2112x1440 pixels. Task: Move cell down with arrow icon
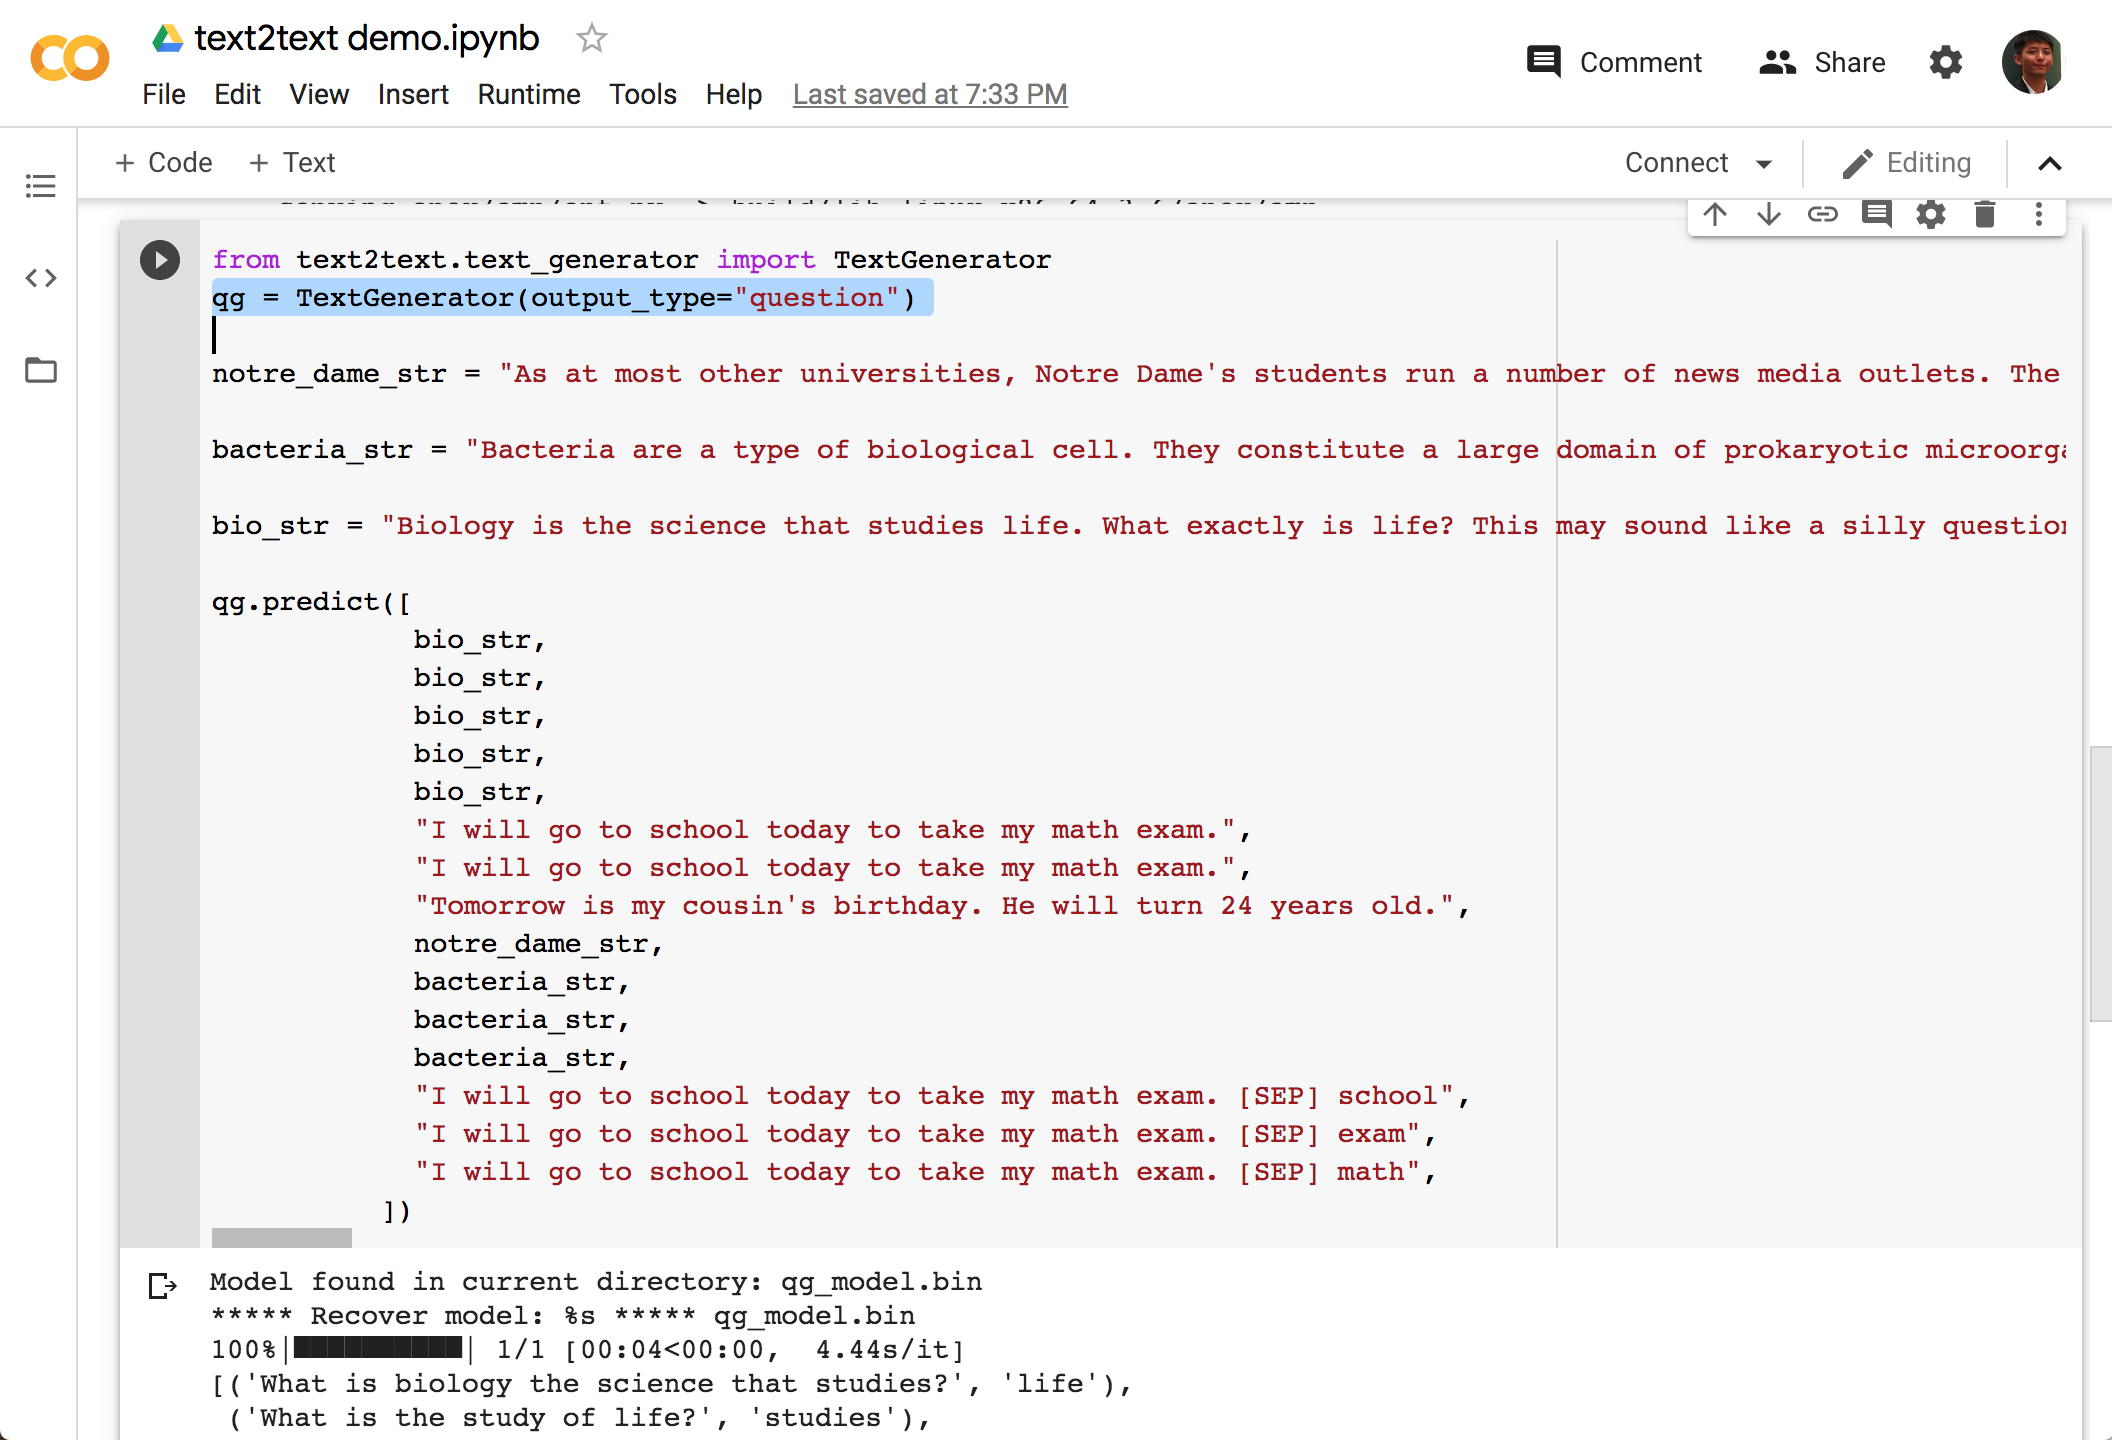tap(1769, 215)
